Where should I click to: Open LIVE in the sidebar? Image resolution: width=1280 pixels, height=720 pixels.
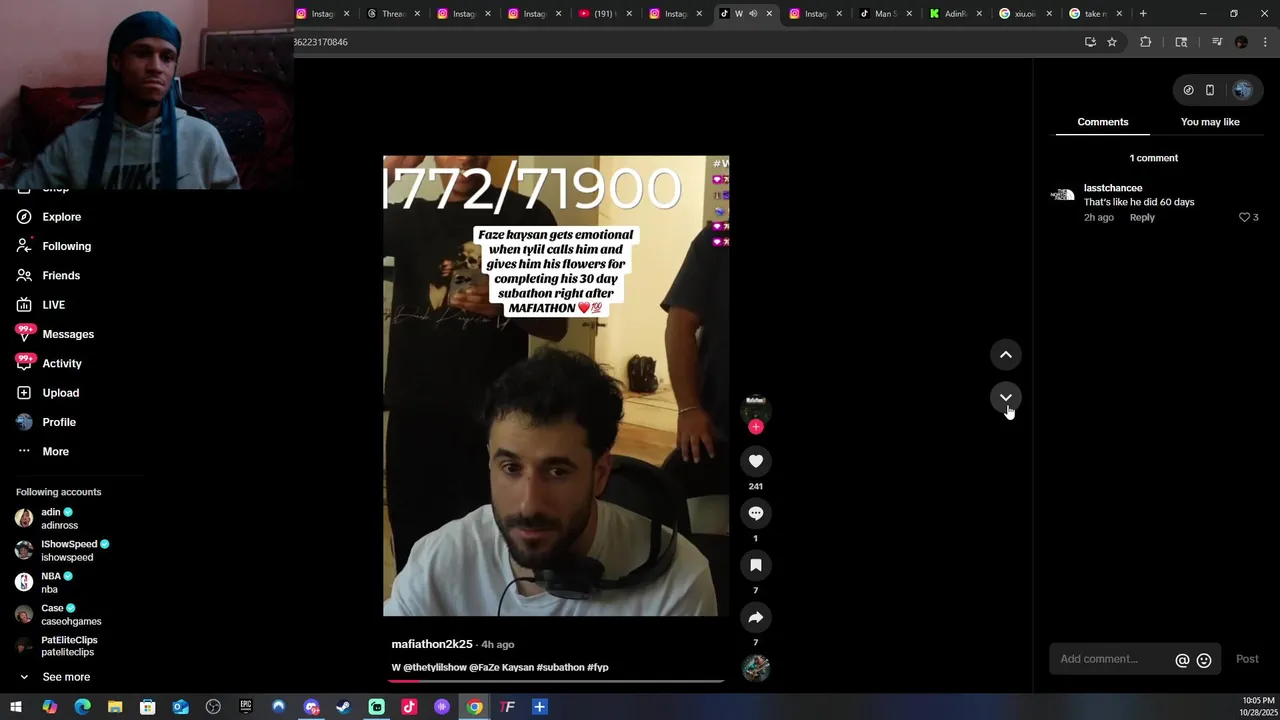[53, 305]
